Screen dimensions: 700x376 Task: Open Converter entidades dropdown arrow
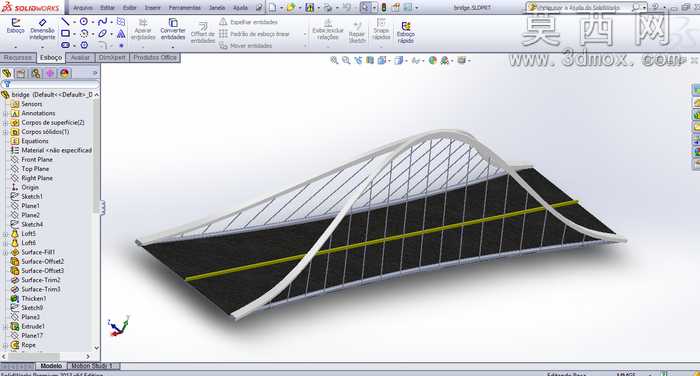pos(173,47)
